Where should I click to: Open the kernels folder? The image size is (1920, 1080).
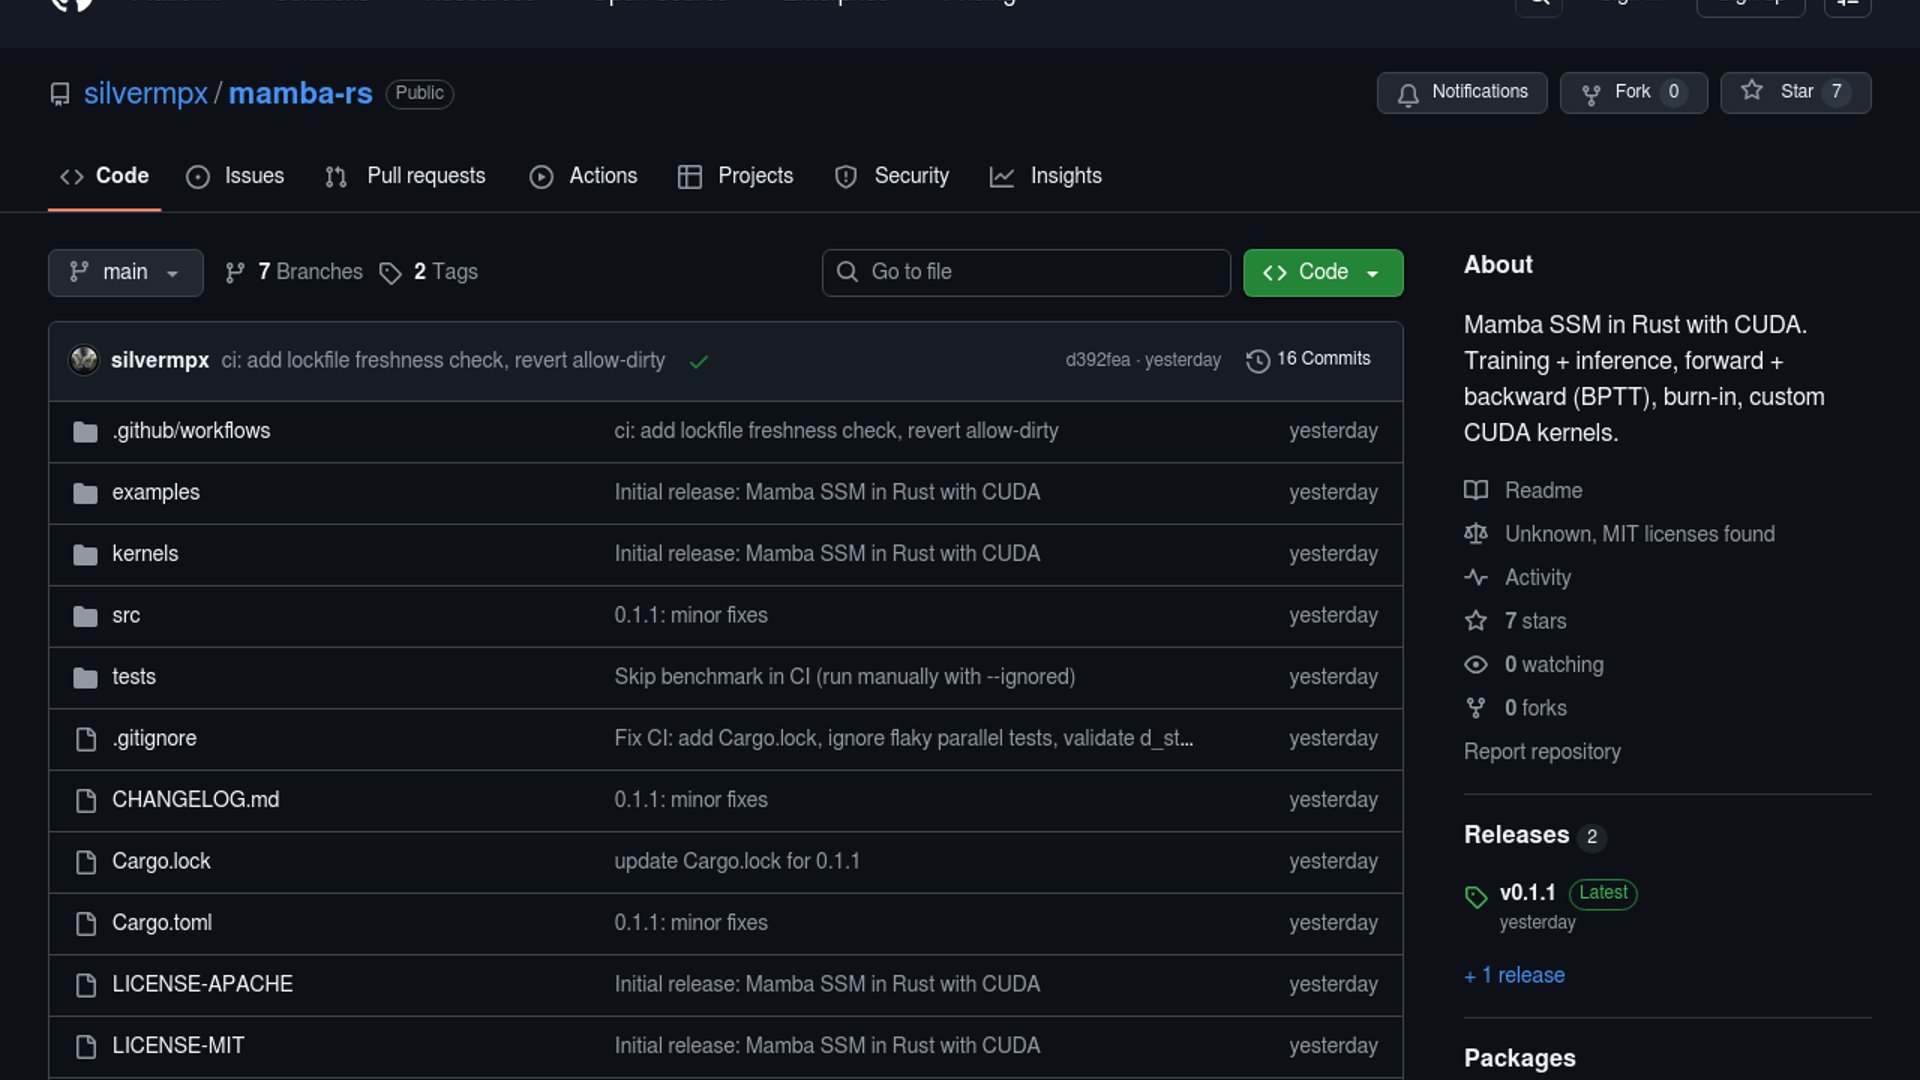[145, 554]
